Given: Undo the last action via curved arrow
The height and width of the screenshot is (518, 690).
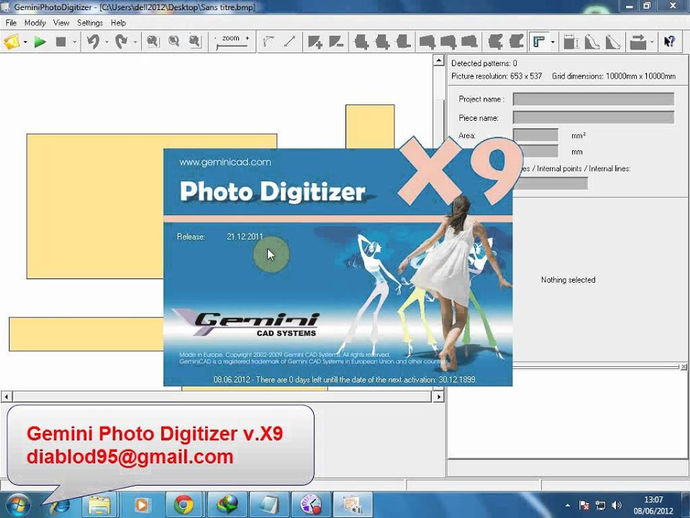Looking at the screenshot, I should 93,42.
